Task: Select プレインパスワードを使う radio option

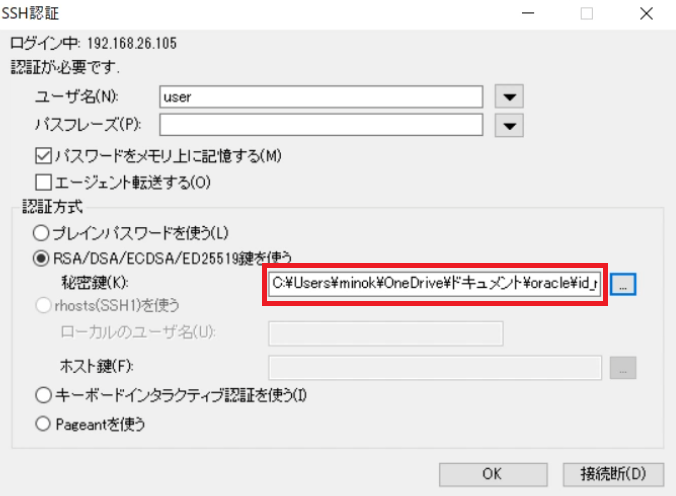Action: click(41, 233)
